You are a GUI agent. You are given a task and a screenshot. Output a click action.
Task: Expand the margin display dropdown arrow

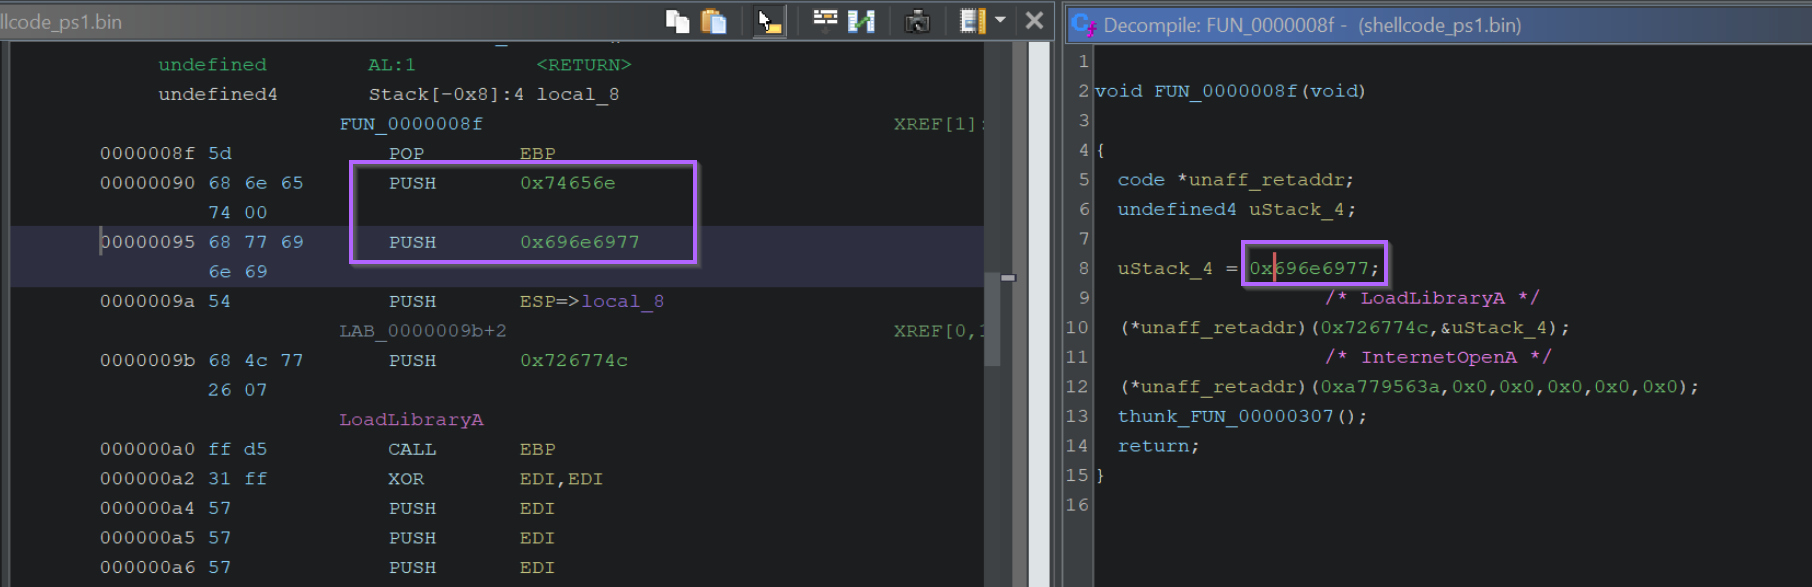coord(1000,20)
